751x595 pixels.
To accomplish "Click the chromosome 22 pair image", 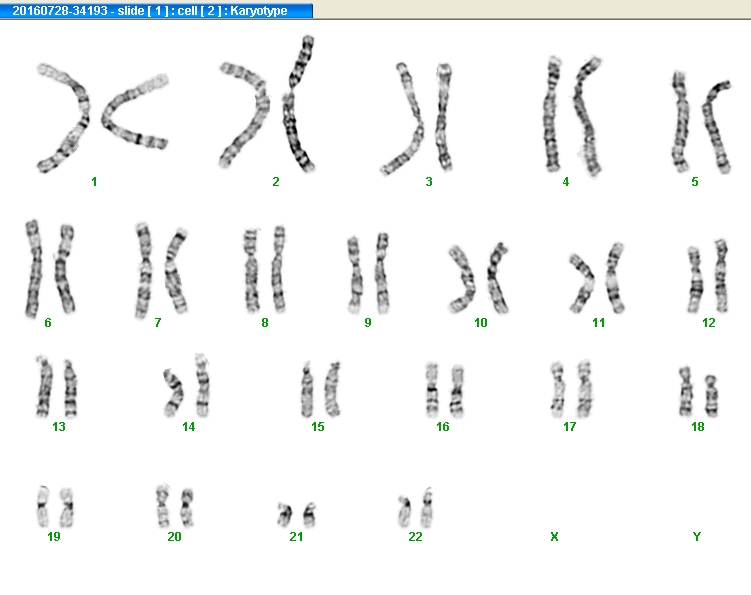I will coord(415,508).
